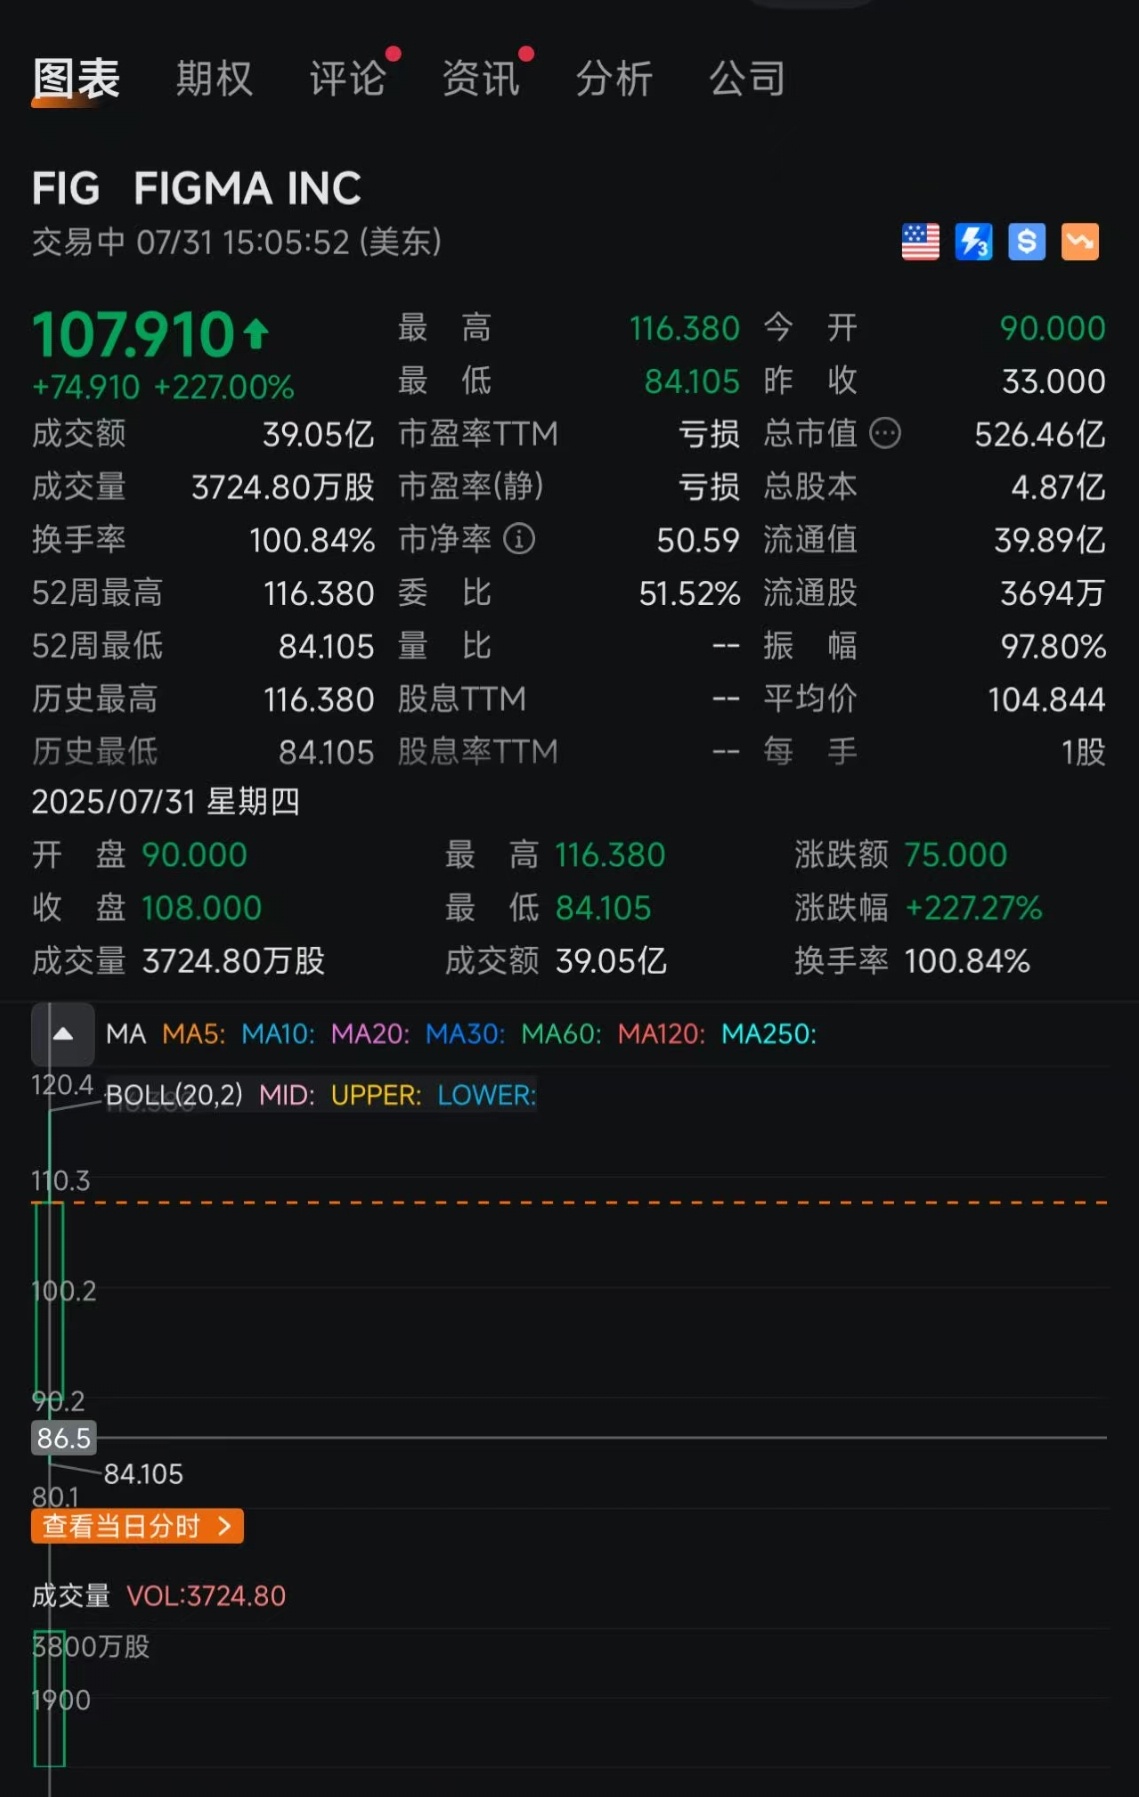
Task: Collapse indicators with the up-arrow button
Action: (63, 1034)
